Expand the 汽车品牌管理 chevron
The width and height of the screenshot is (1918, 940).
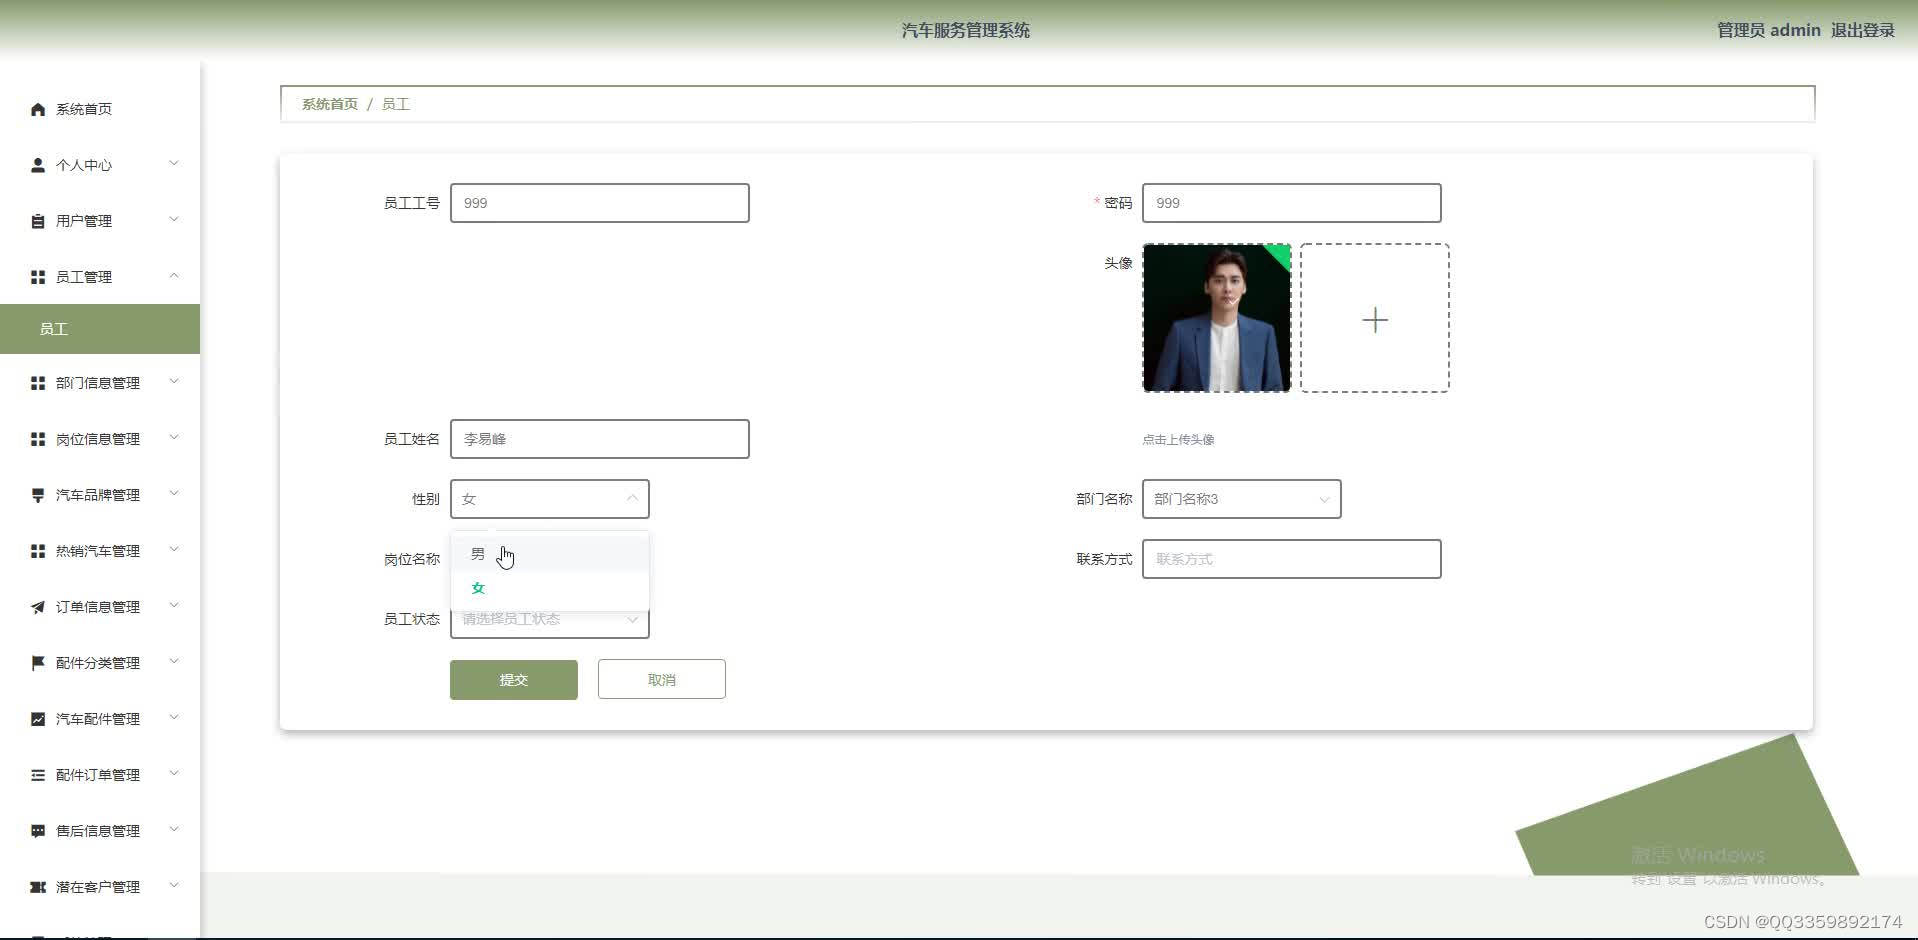click(x=174, y=494)
